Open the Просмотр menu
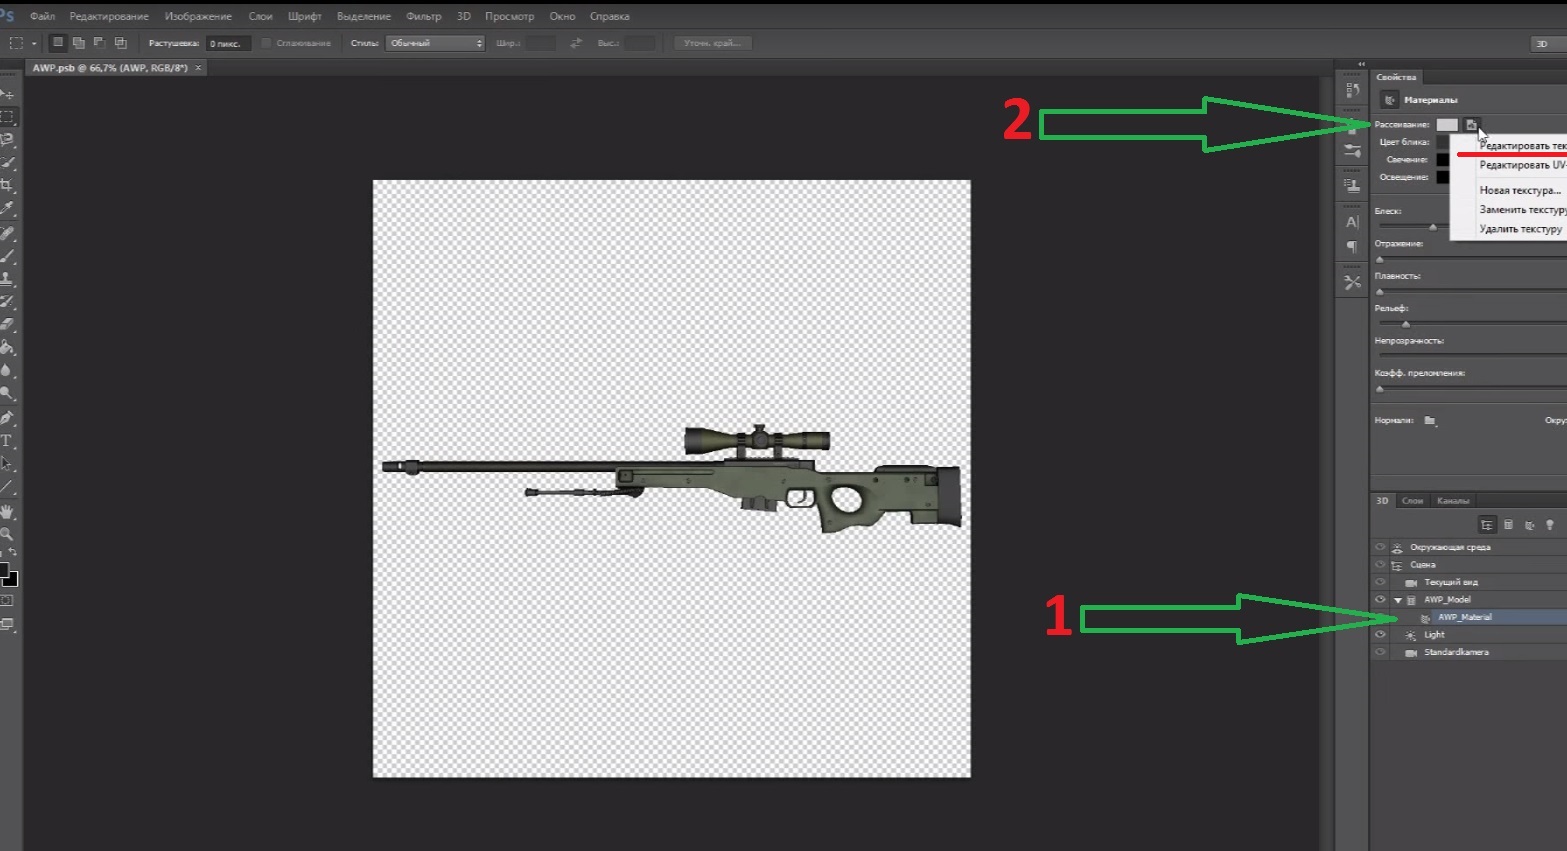1567x851 pixels. pyautogui.click(x=509, y=16)
